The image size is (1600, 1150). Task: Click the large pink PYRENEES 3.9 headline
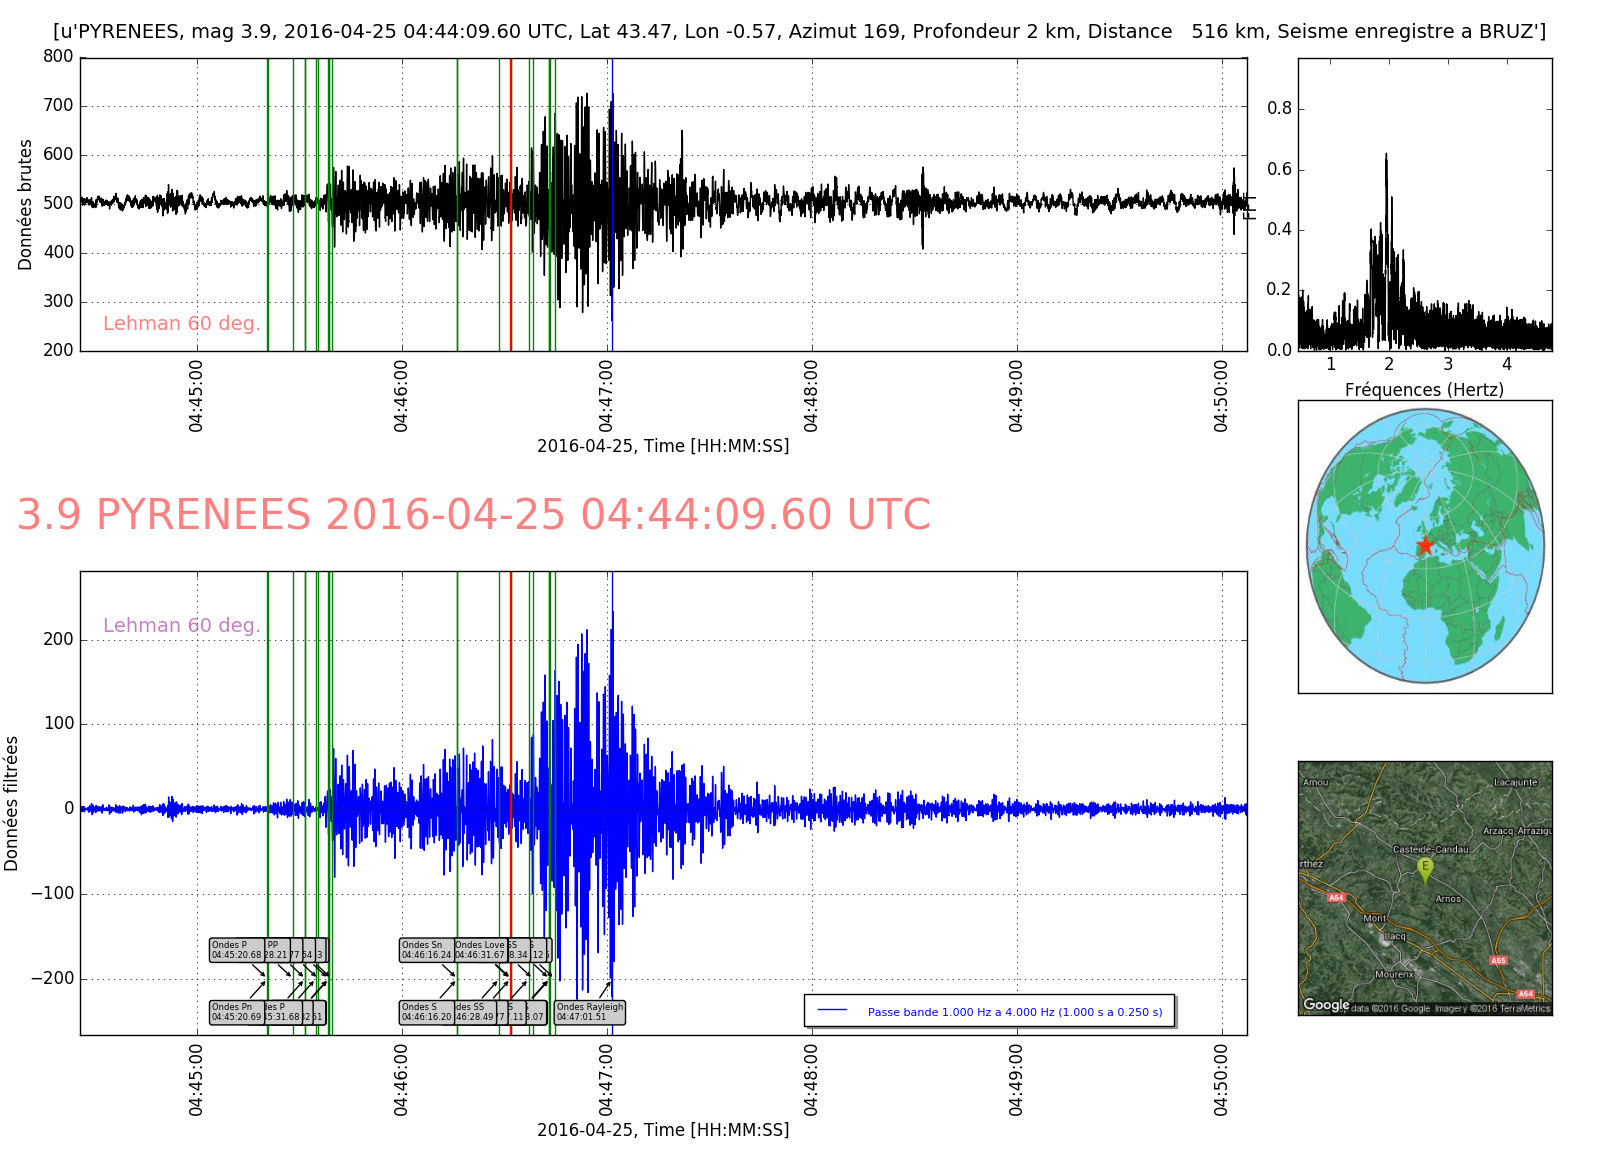pyautogui.click(x=473, y=515)
